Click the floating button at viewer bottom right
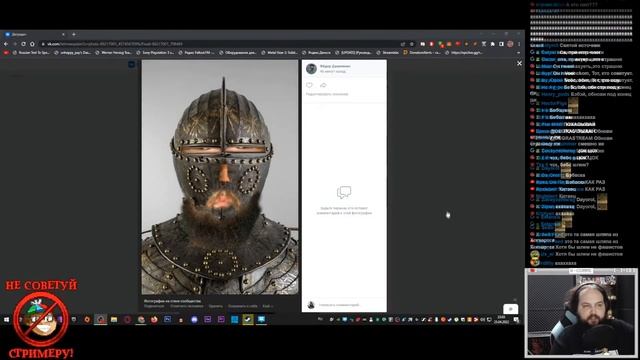640x360 pixels. point(511,309)
